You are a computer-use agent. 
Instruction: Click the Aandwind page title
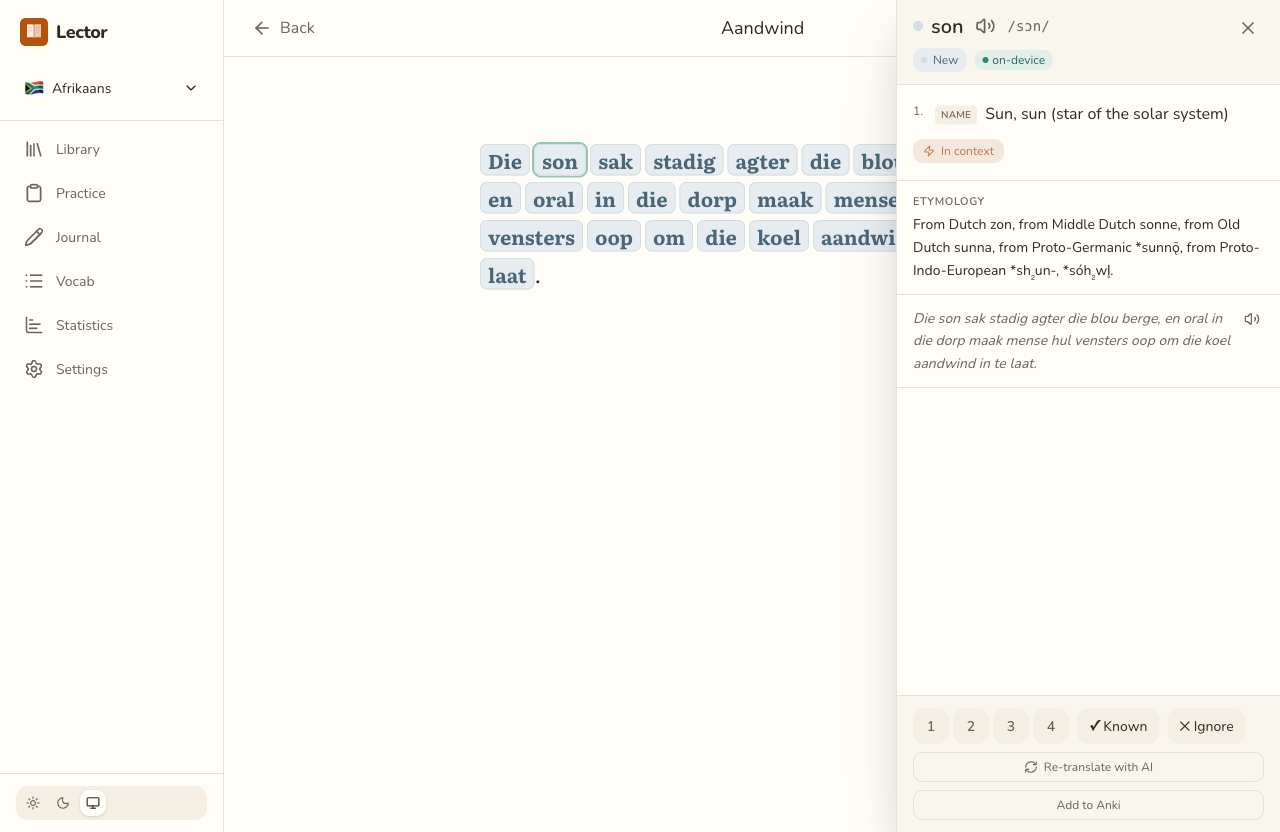pyautogui.click(x=762, y=28)
